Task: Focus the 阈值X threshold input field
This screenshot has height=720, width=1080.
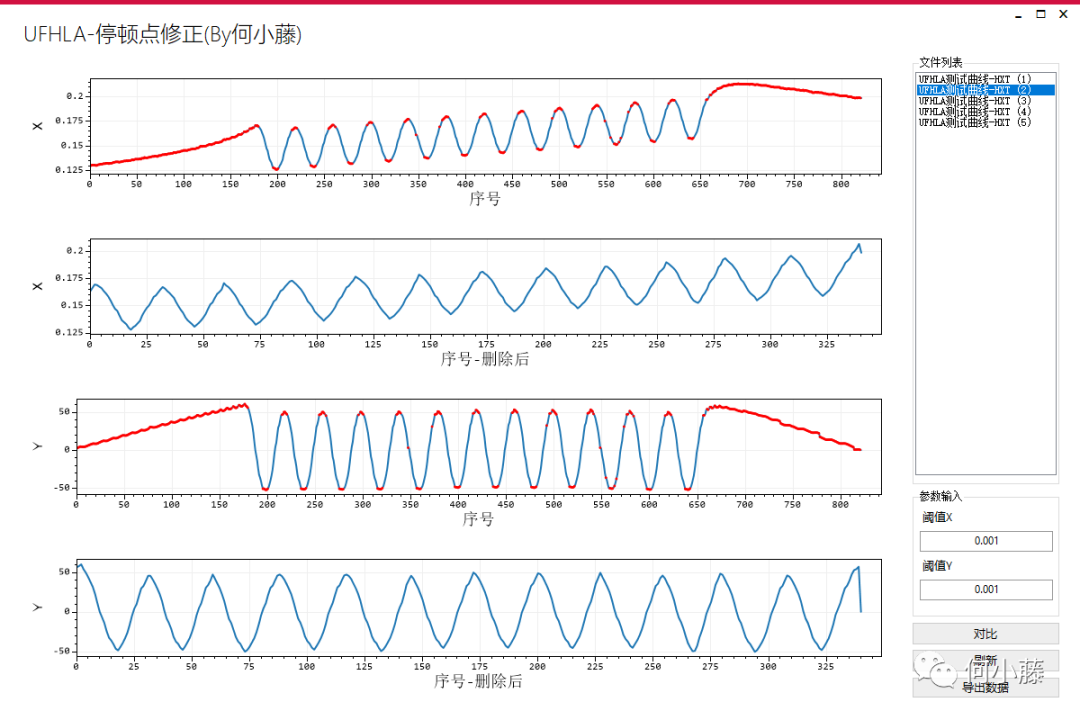Action: (986, 541)
